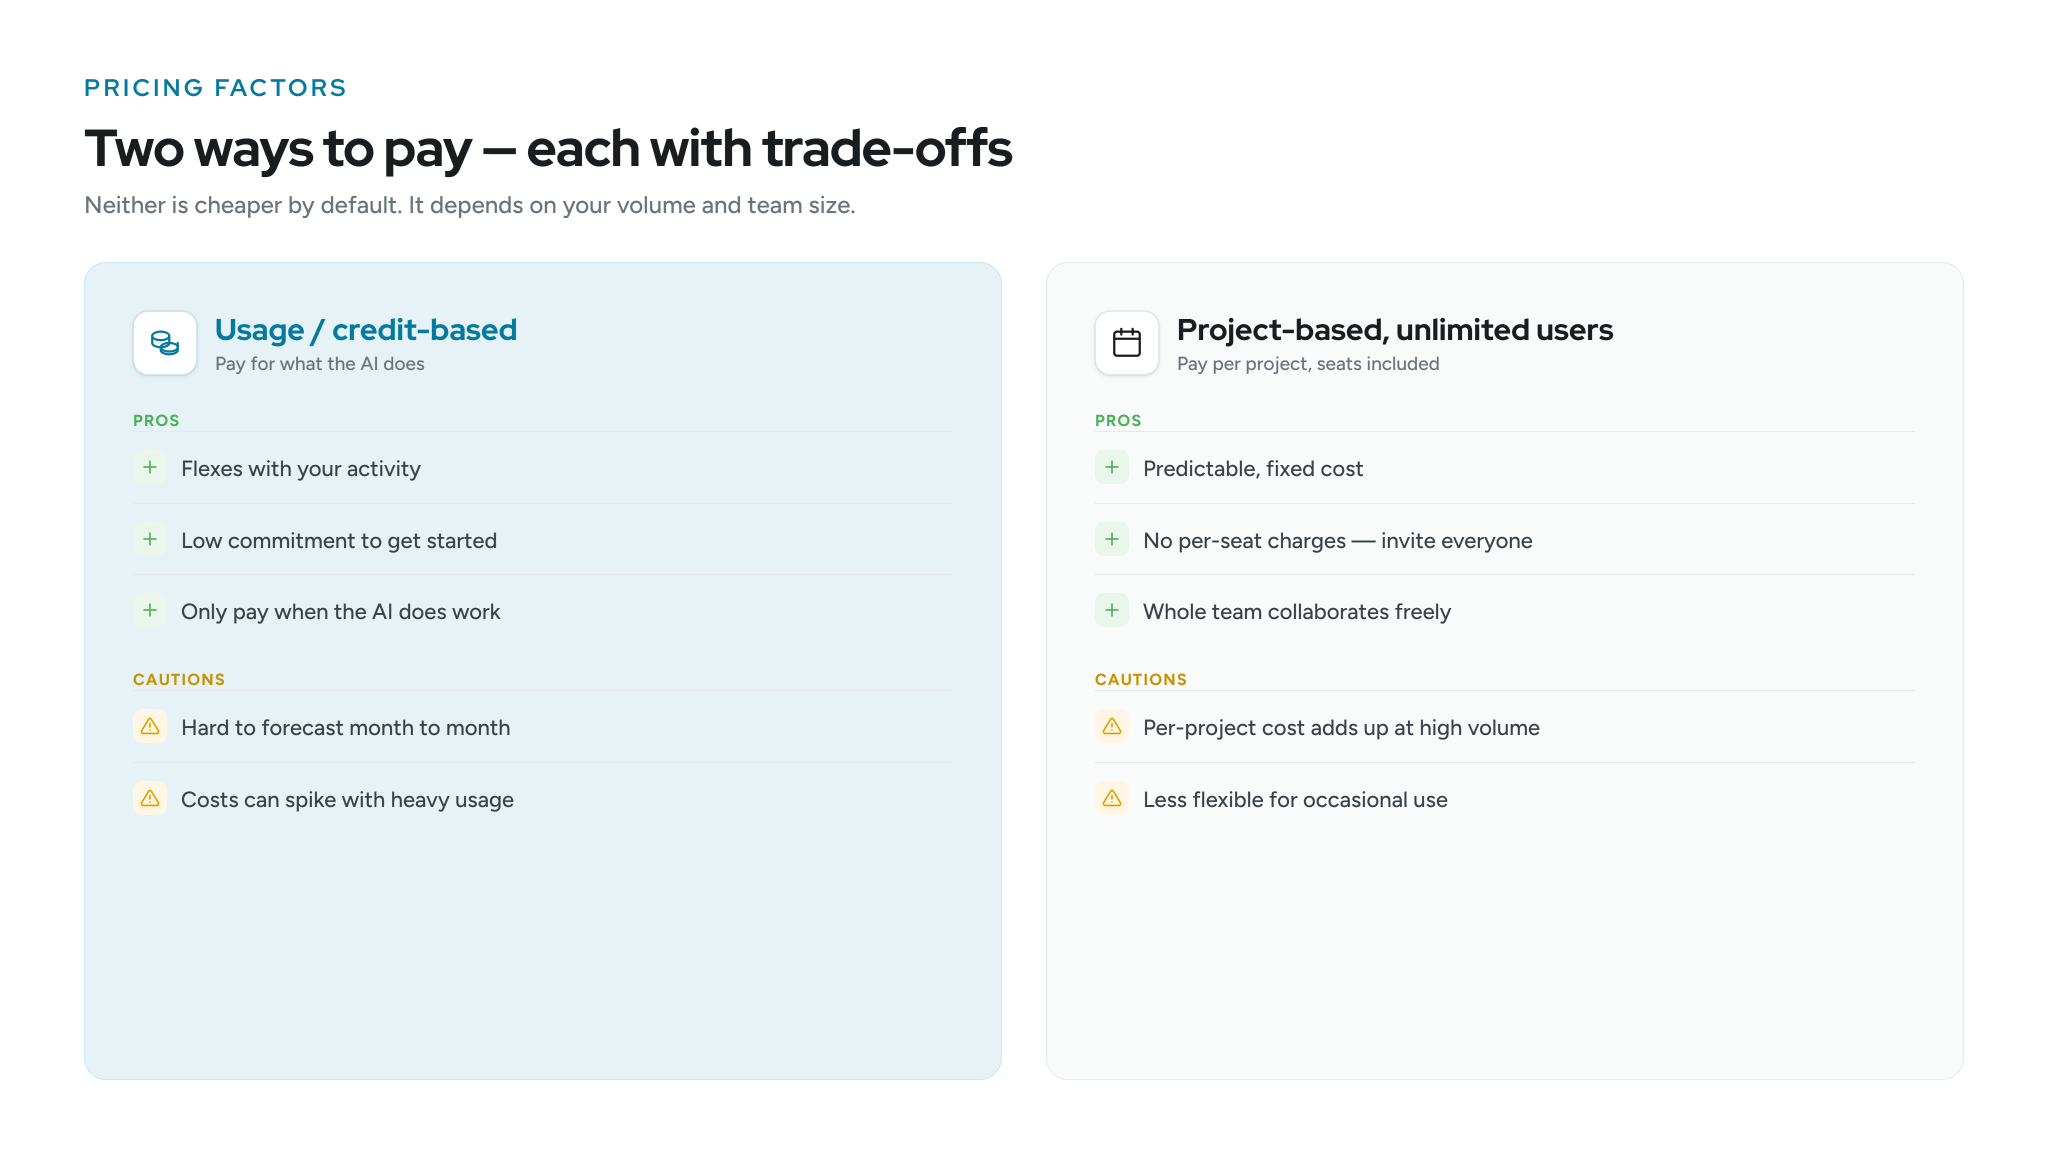This screenshot has height=1152, width=2048.
Task: Click the plus icon beside Only pay when AI works
Action: pyautogui.click(x=150, y=610)
